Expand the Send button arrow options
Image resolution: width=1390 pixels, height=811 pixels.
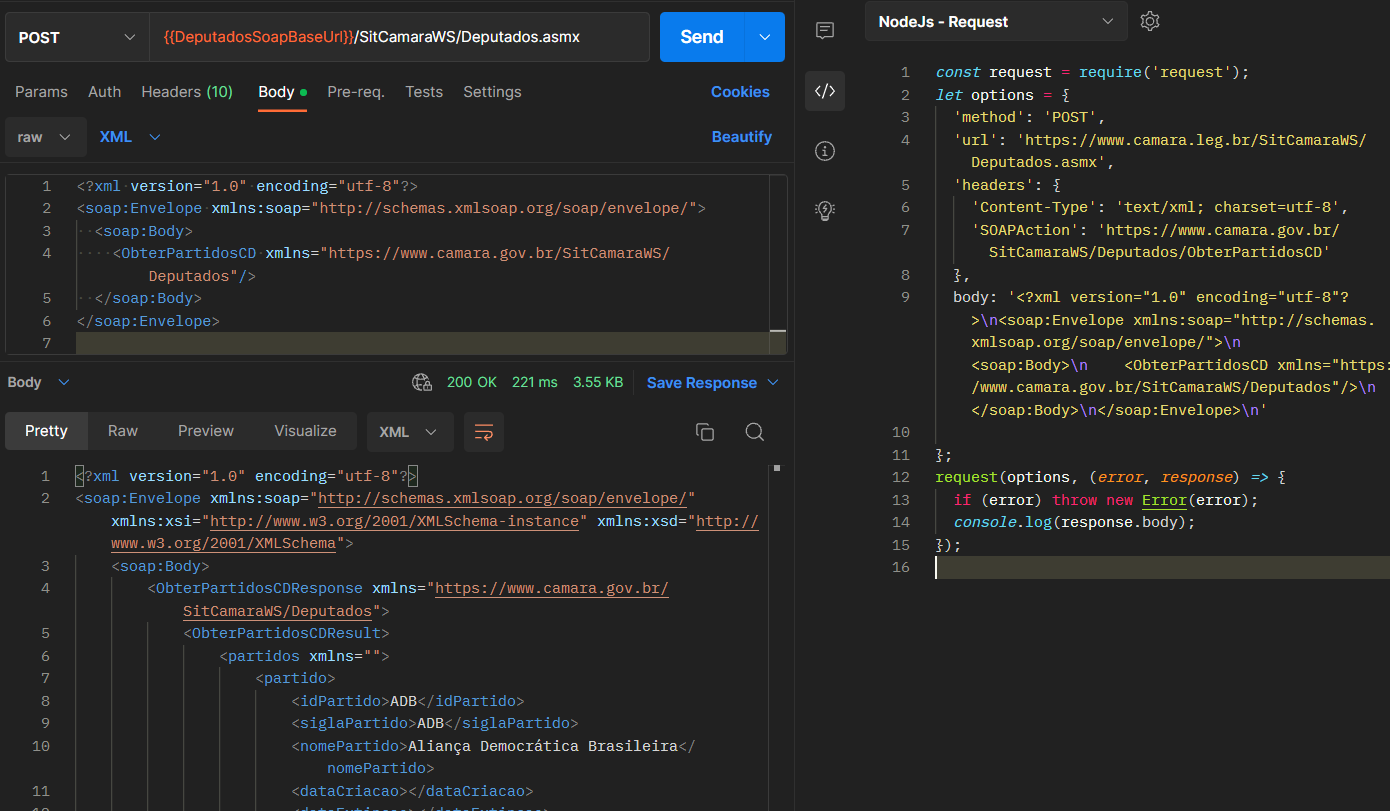(765, 37)
